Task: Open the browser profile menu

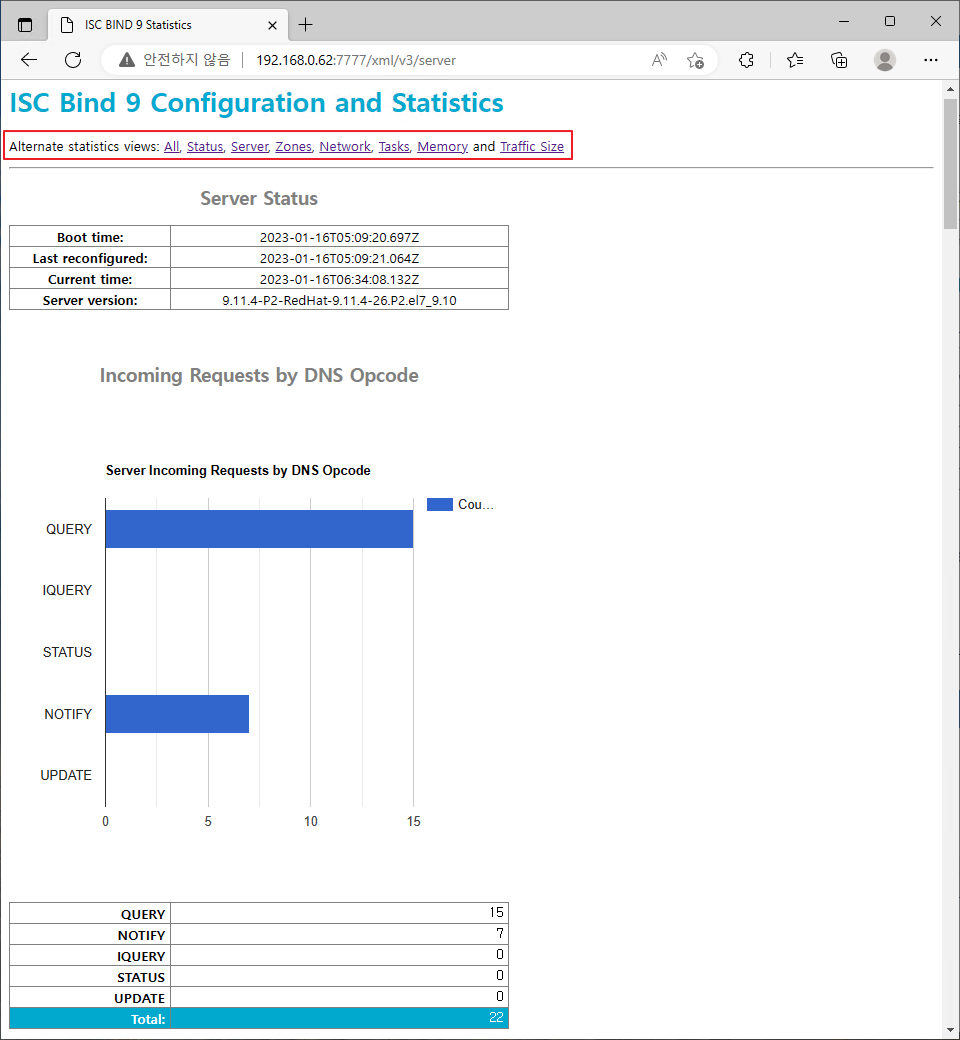Action: point(885,60)
